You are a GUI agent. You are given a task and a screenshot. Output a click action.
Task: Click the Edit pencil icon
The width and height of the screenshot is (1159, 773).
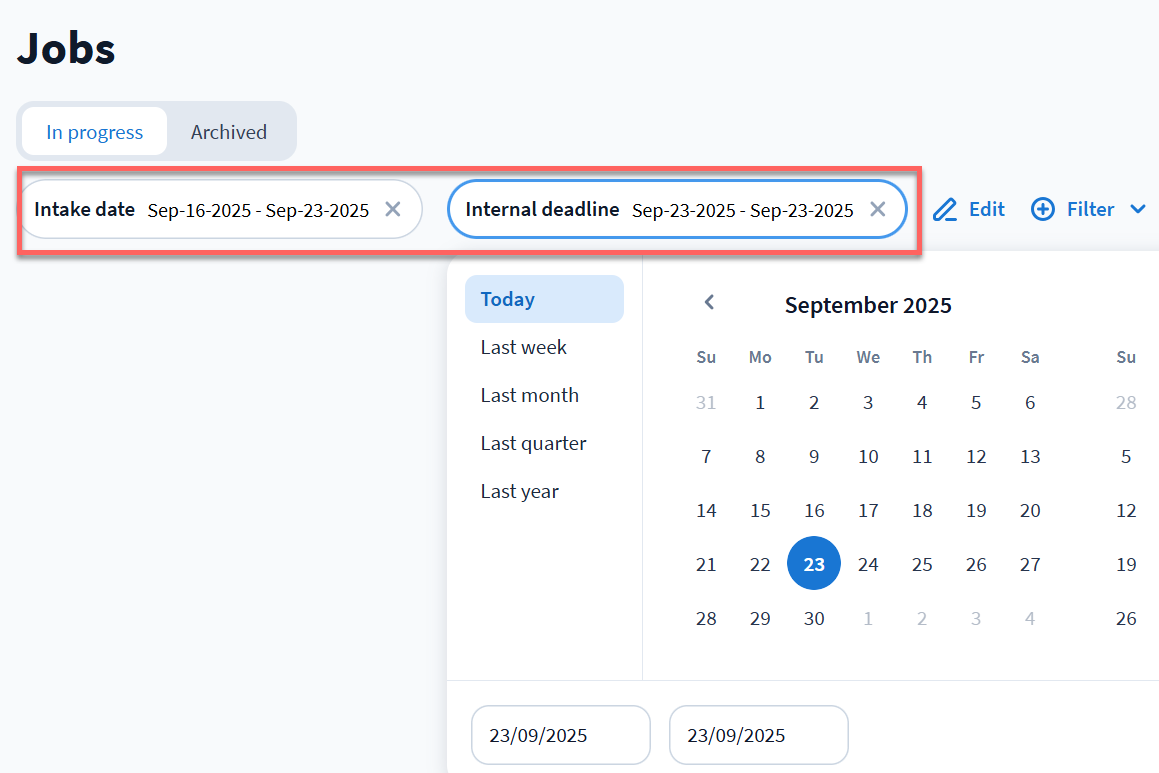[x=945, y=209]
